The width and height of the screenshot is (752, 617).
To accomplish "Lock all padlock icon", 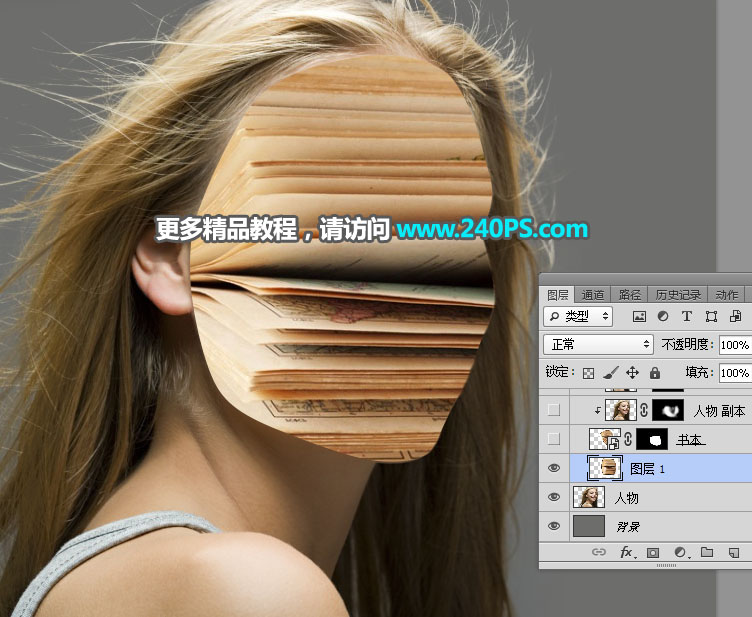I will [x=655, y=373].
